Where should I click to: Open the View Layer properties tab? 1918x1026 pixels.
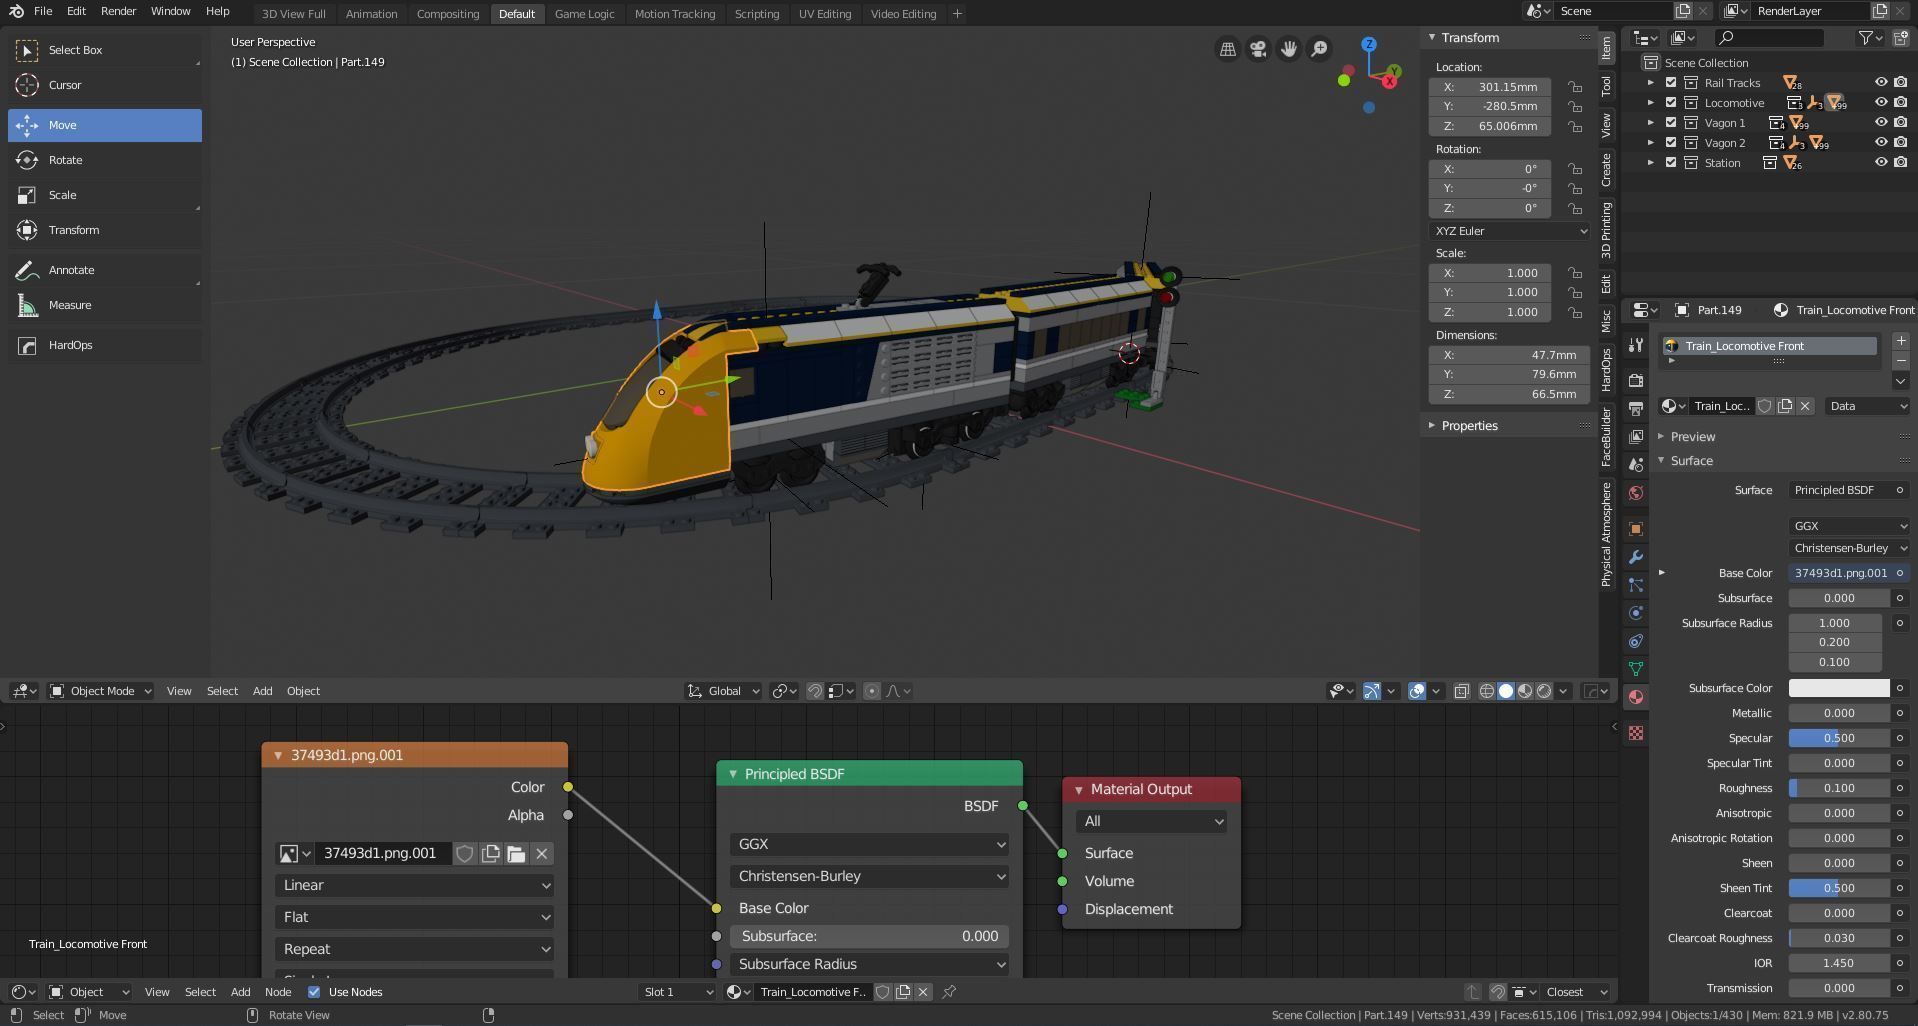1636,437
